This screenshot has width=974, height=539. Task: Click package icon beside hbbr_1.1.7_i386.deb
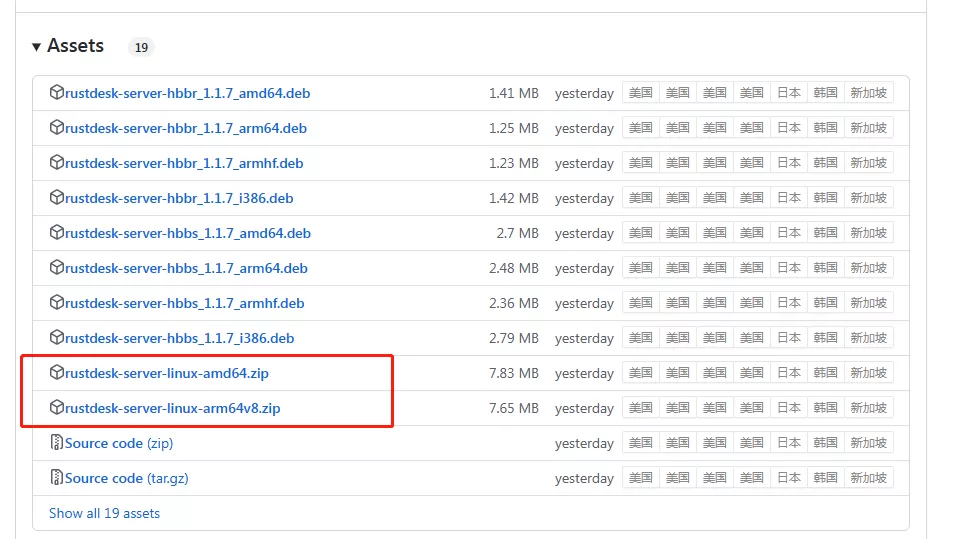coord(57,197)
